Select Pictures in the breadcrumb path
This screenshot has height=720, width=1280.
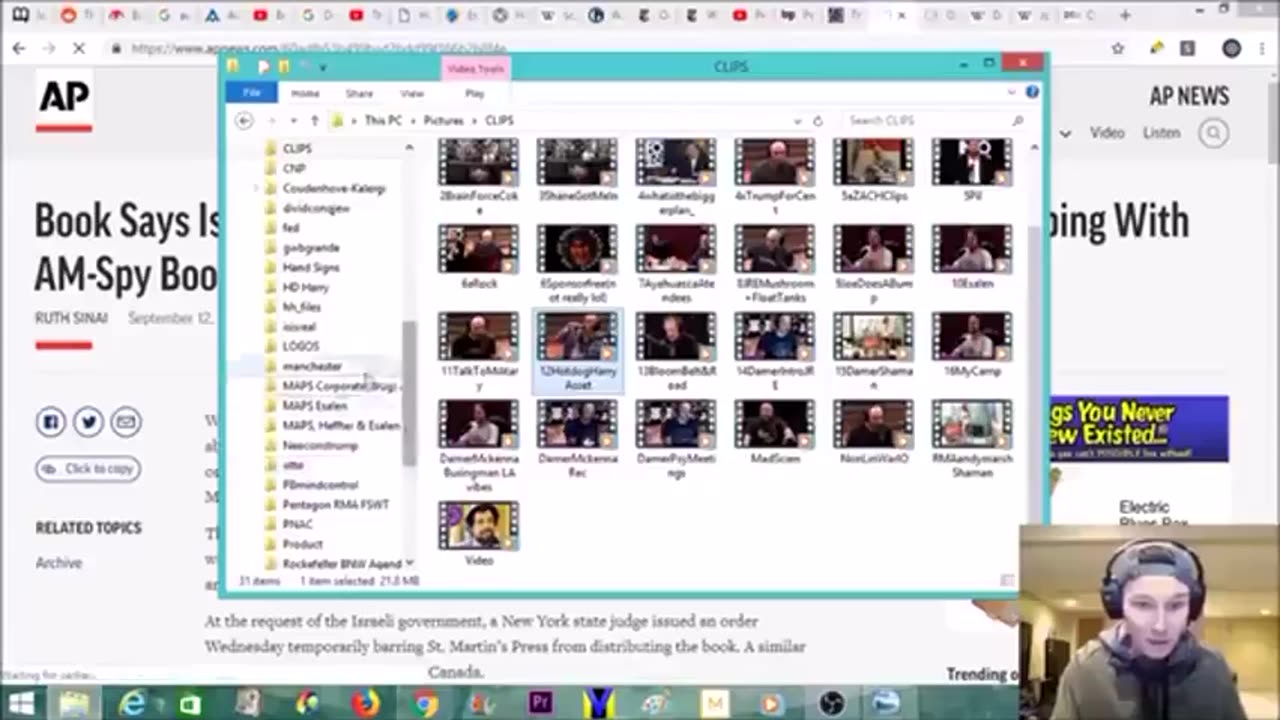pyautogui.click(x=443, y=120)
